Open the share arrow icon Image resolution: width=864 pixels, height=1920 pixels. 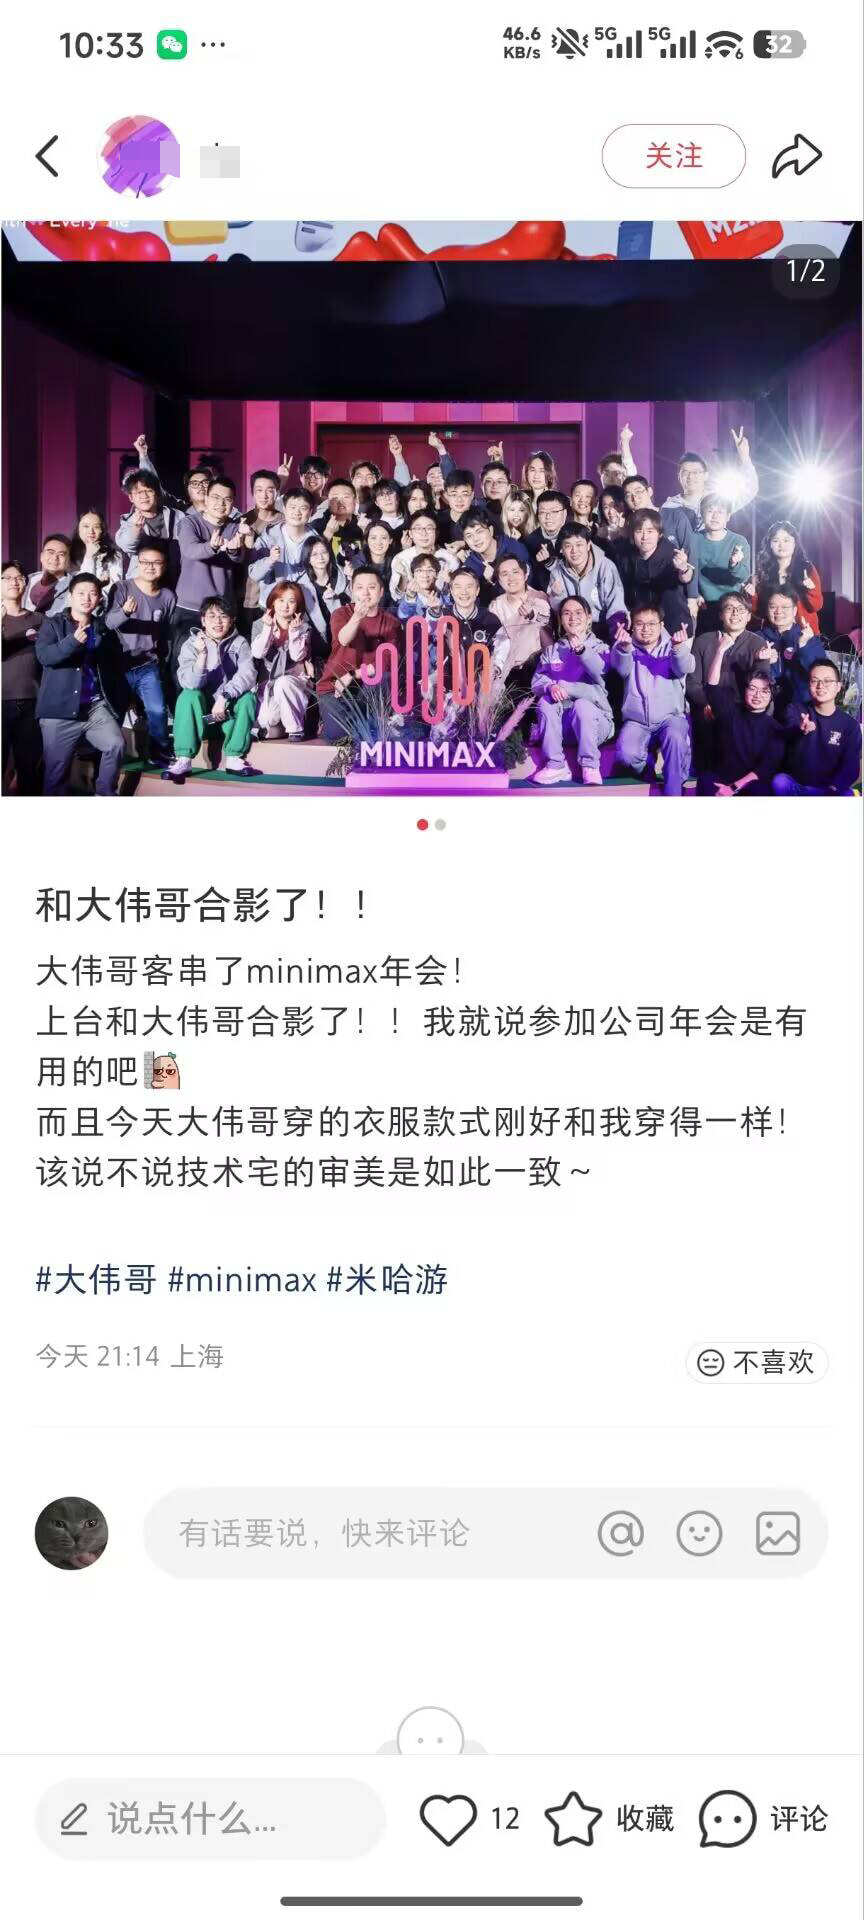click(796, 156)
